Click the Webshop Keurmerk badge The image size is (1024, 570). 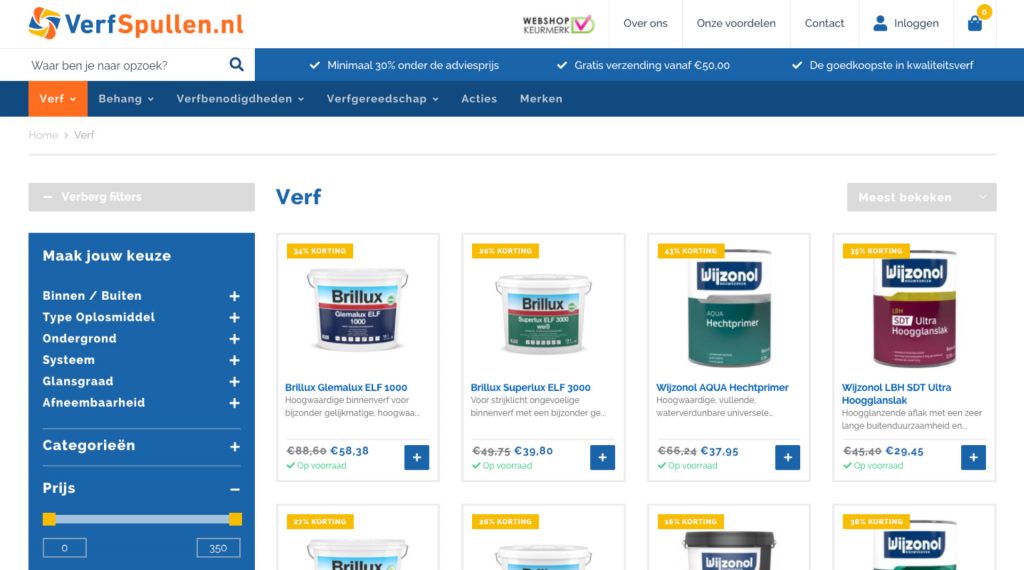(558, 24)
